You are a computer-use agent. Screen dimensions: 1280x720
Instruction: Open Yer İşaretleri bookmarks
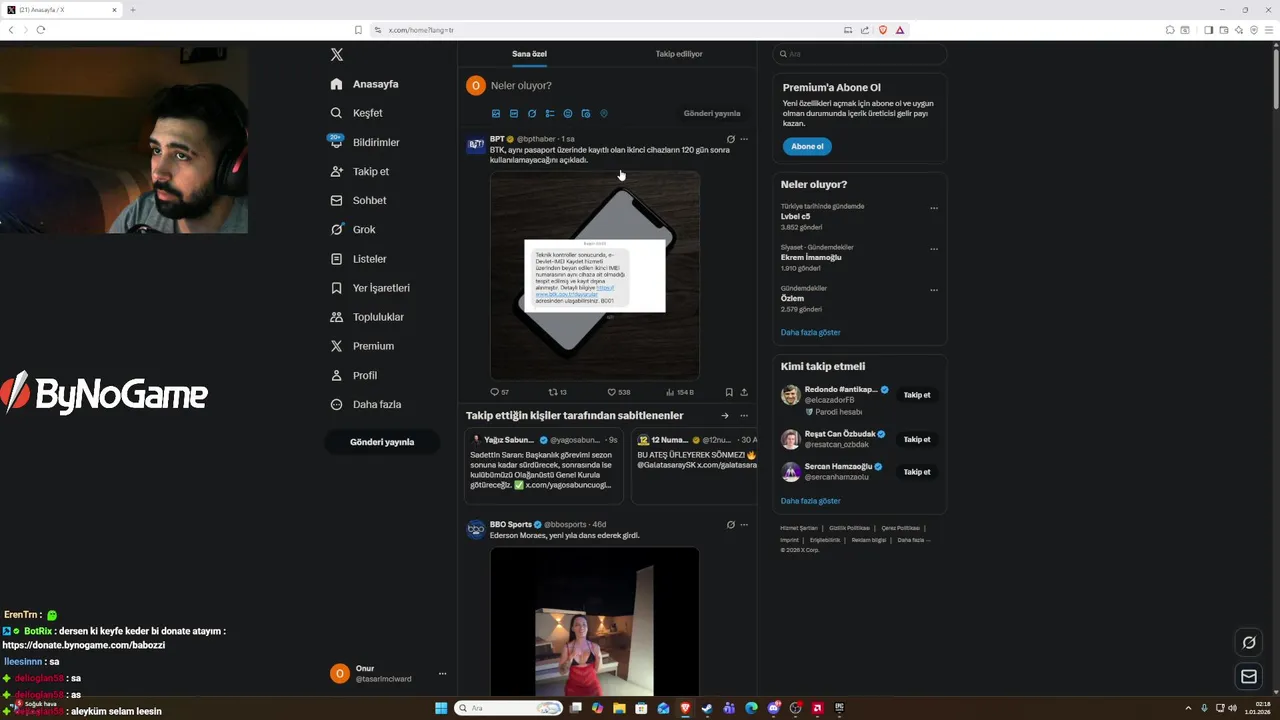point(370,288)
